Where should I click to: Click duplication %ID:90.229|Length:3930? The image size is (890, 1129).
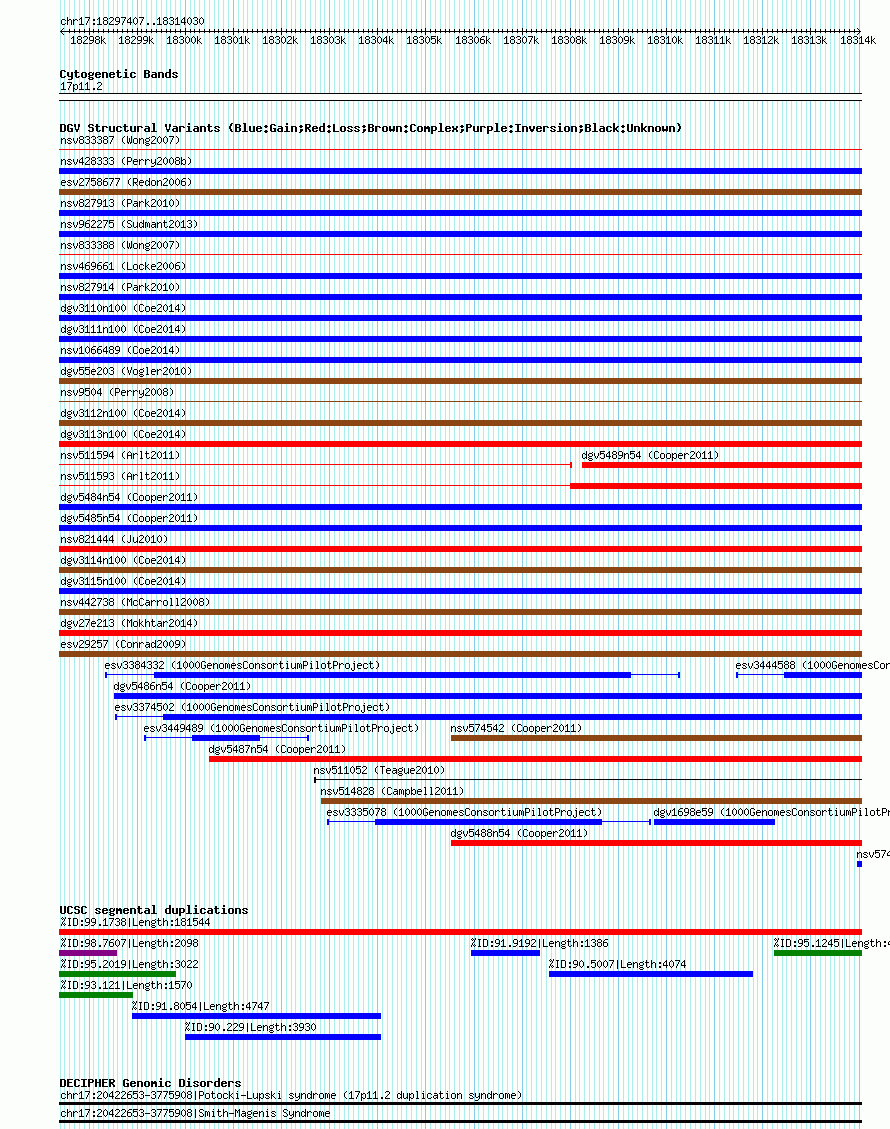pyautogui.click(x=251, y=1027)
